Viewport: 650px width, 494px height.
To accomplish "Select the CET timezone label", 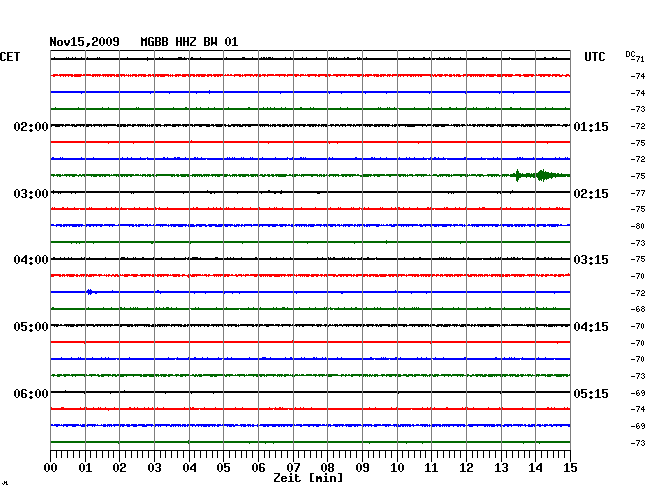I will 10,57.
